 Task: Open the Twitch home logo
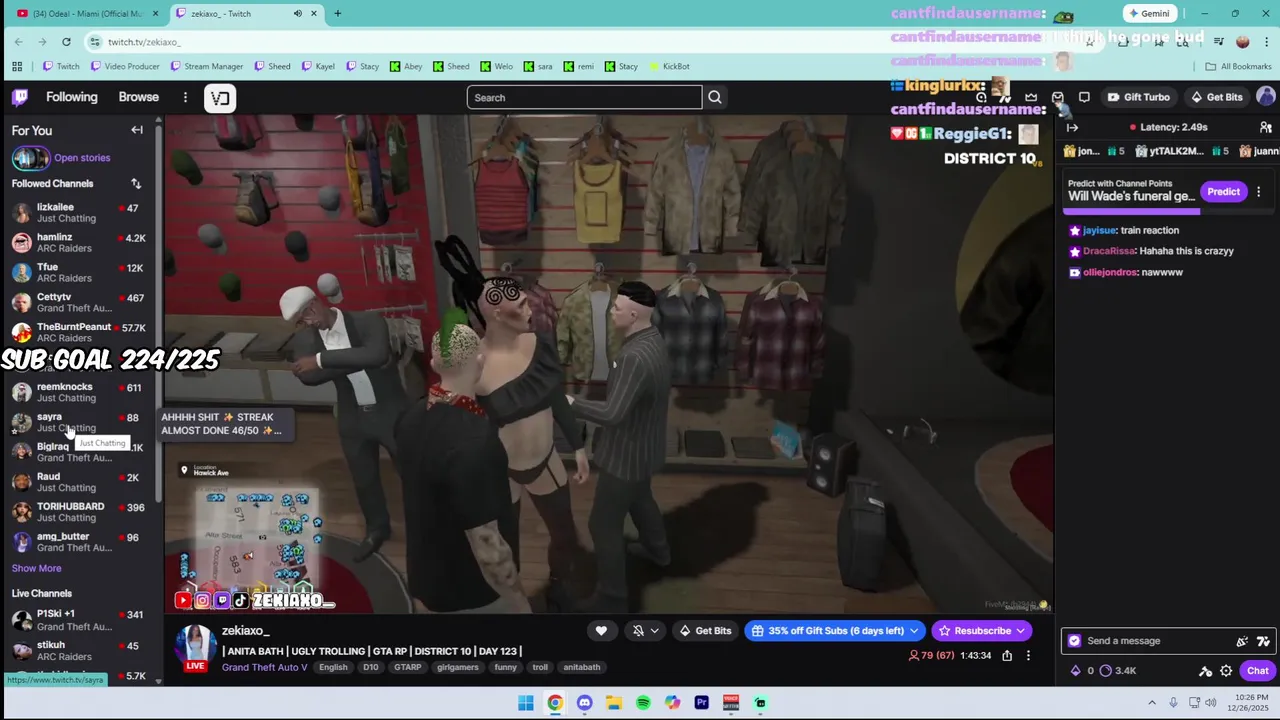(20, 97)
